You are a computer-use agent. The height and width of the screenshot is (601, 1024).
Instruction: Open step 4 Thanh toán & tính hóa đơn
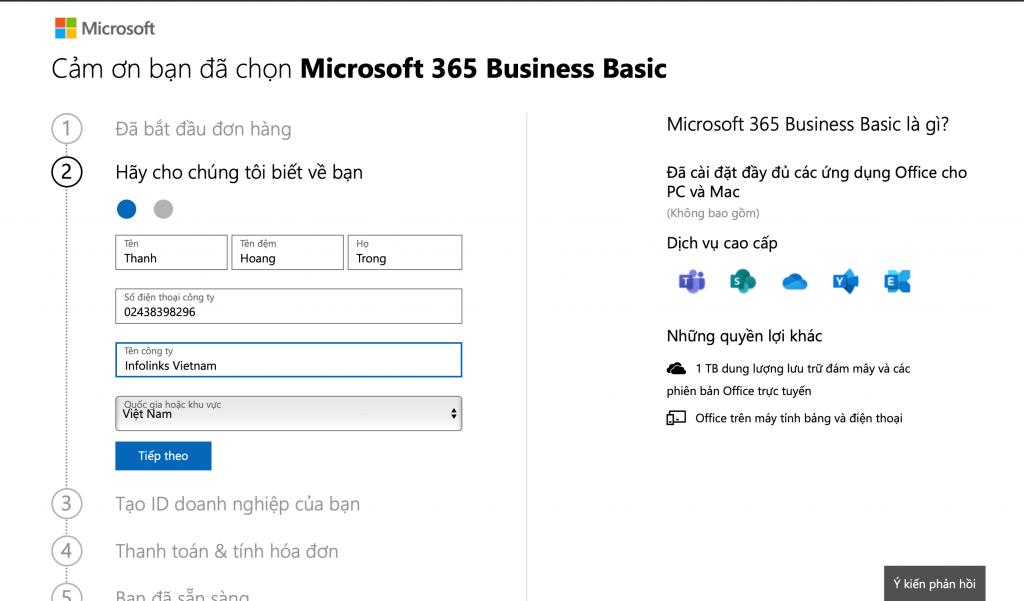tap(227, 551)
